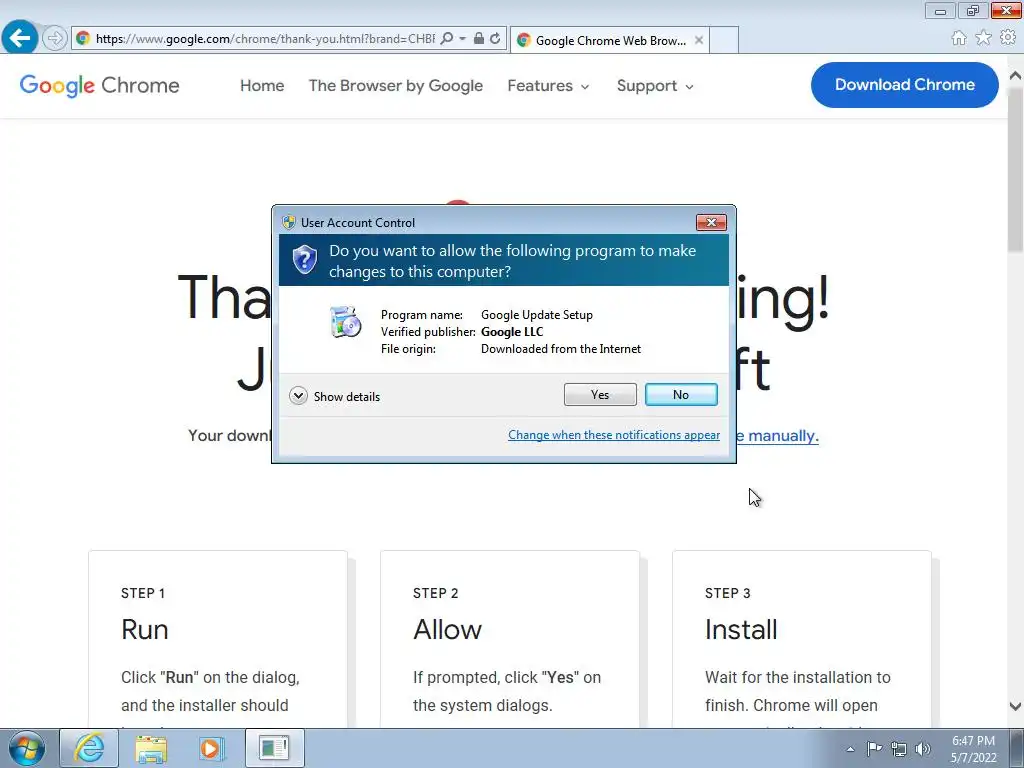Open a new blank tab

coord(724,40)
